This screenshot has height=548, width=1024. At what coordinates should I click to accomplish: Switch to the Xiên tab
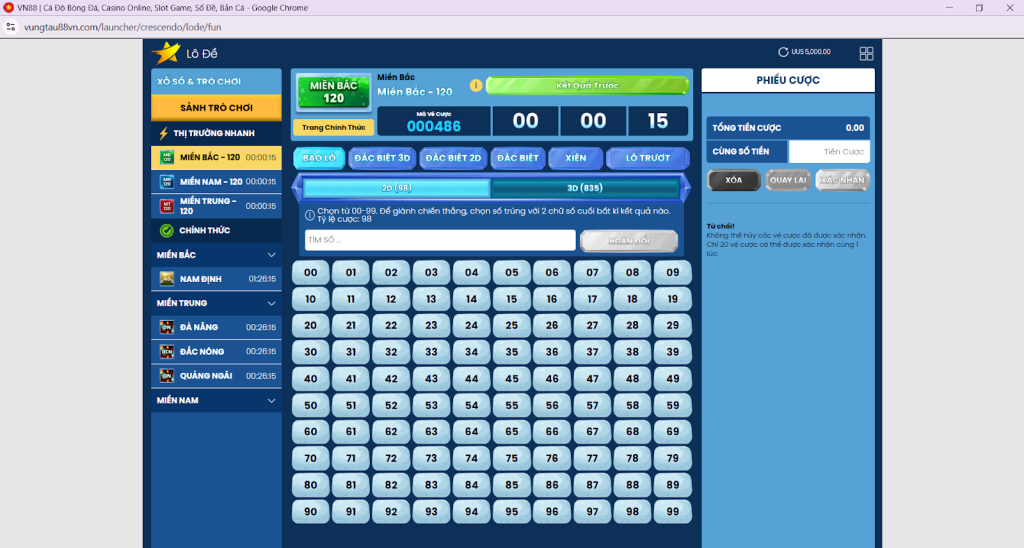[575, 158]
